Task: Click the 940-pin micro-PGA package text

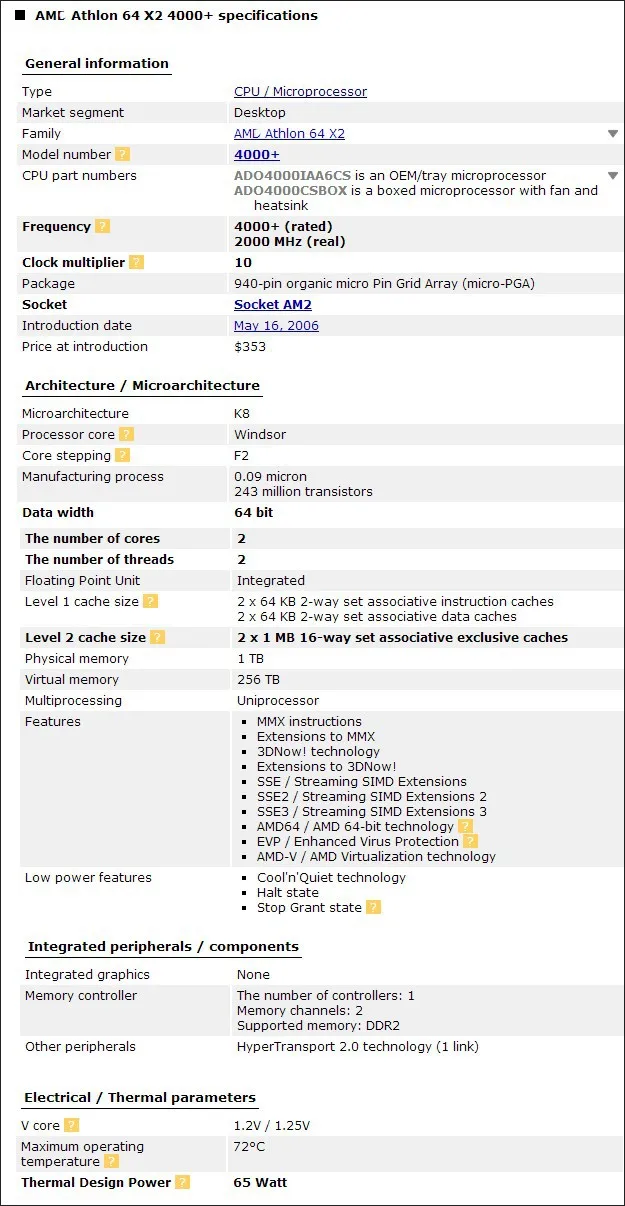Action: point(384,283)
